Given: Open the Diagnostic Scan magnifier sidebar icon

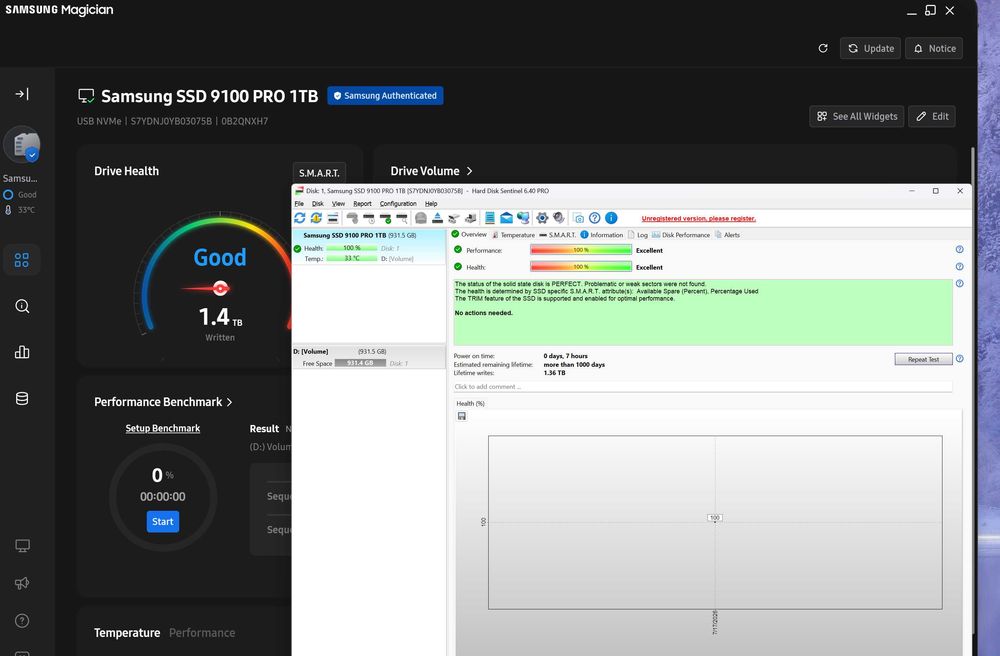Looking at the screenshot, I should pyautogui.click(x=22, y=306).
